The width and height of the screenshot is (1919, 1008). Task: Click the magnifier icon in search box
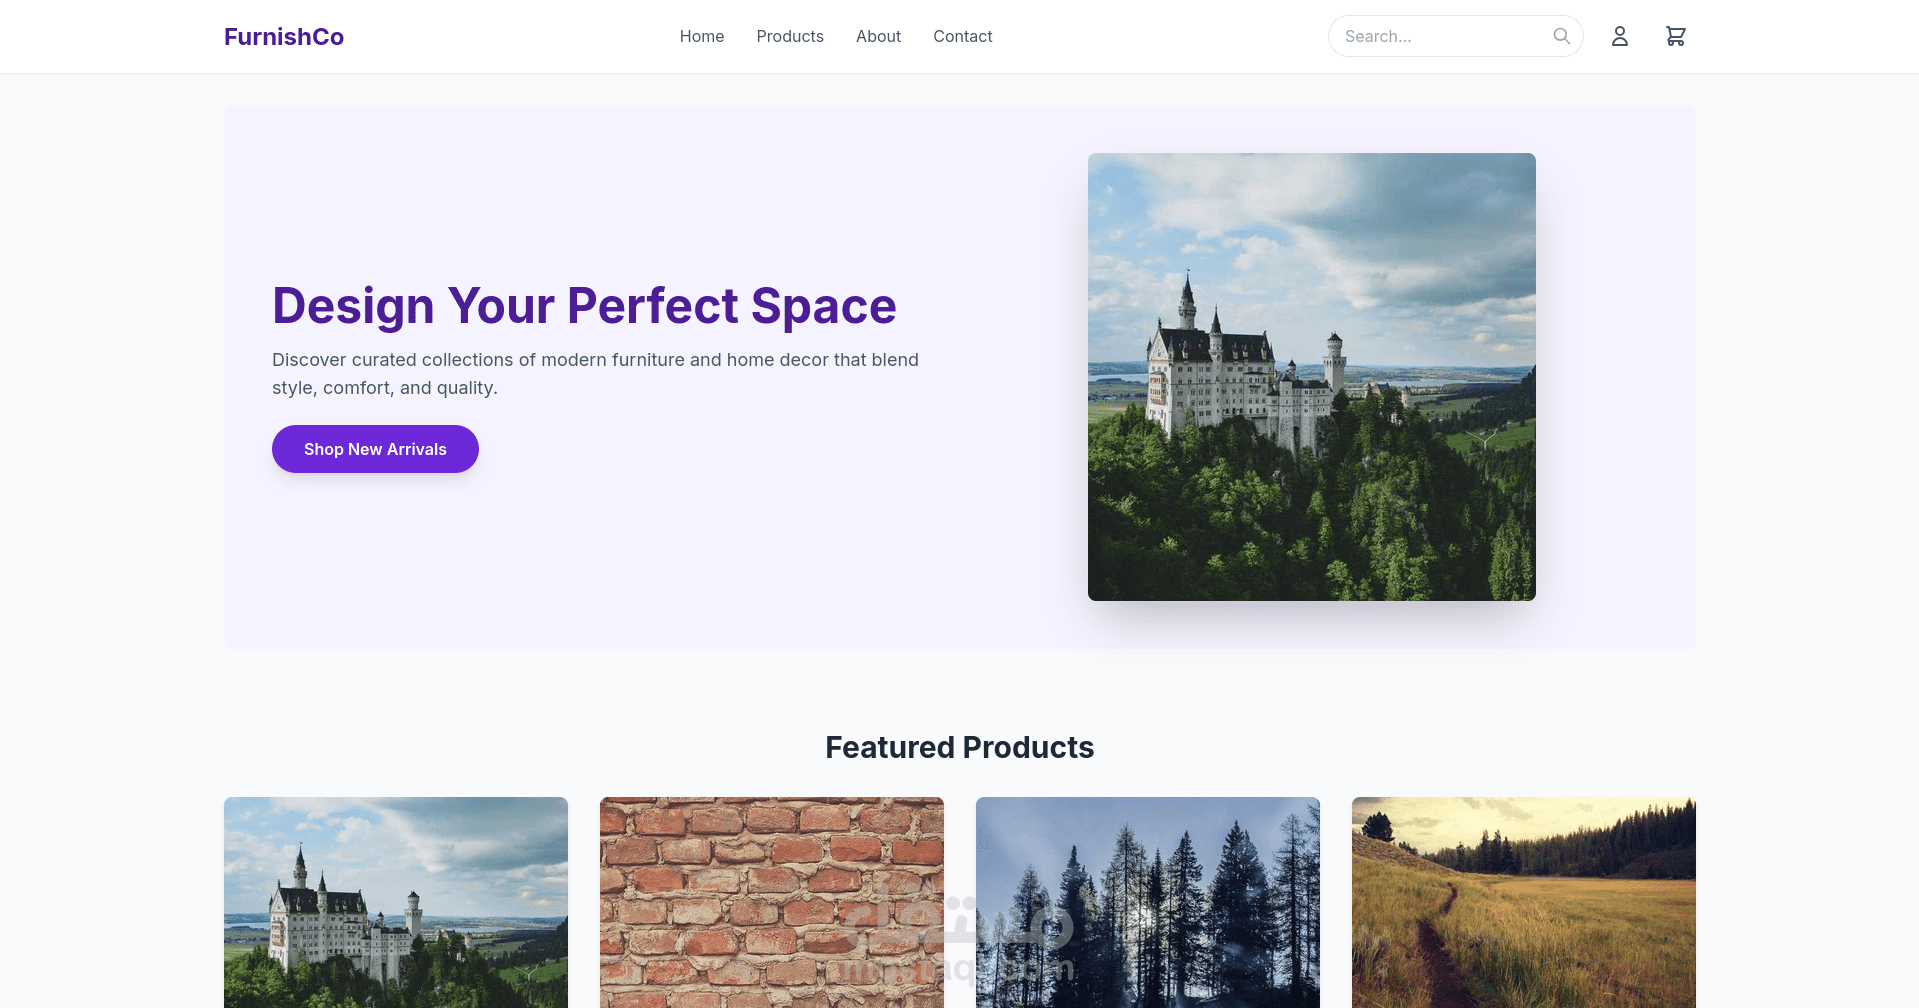(x=1561, y=36)
